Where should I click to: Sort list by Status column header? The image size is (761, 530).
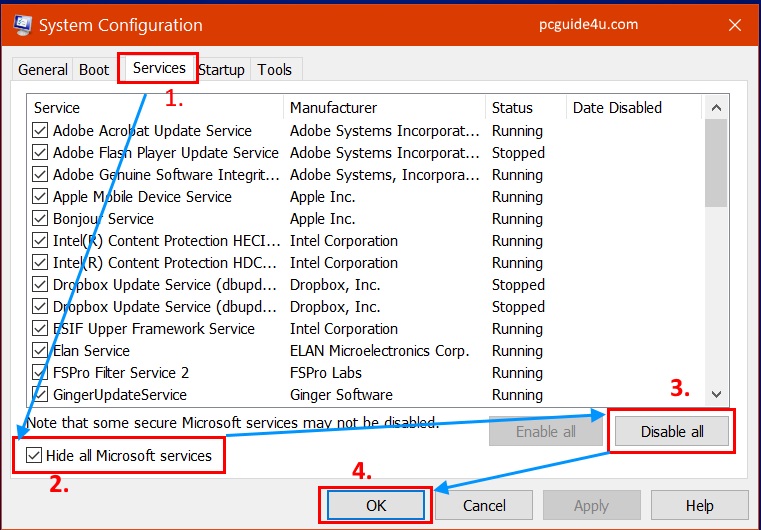click(512, 108)
